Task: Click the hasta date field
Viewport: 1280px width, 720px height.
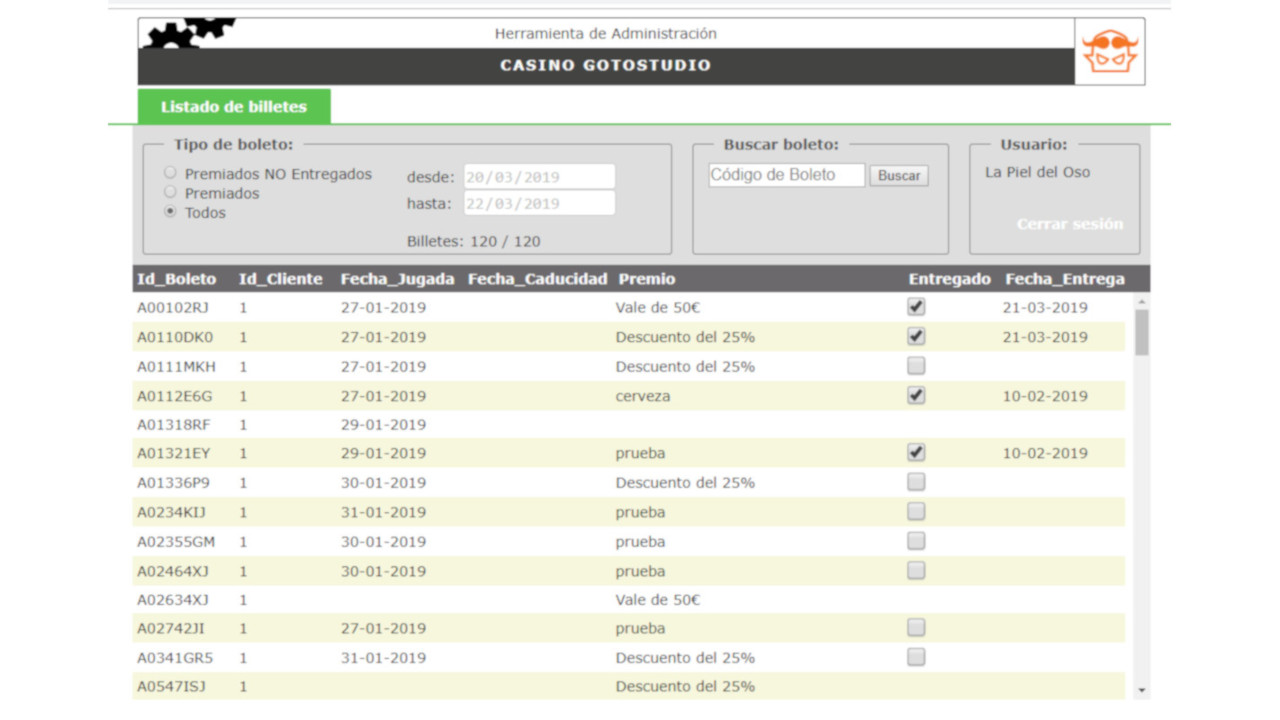Action: (x=539, y=203)
